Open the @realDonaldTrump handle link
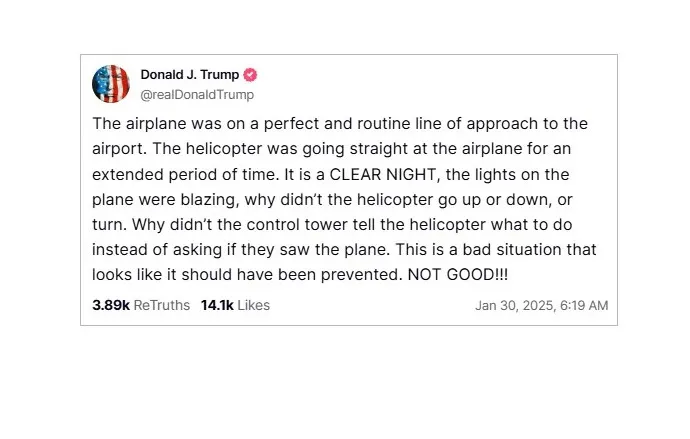 pyautogui.click(x=197, y=94)
